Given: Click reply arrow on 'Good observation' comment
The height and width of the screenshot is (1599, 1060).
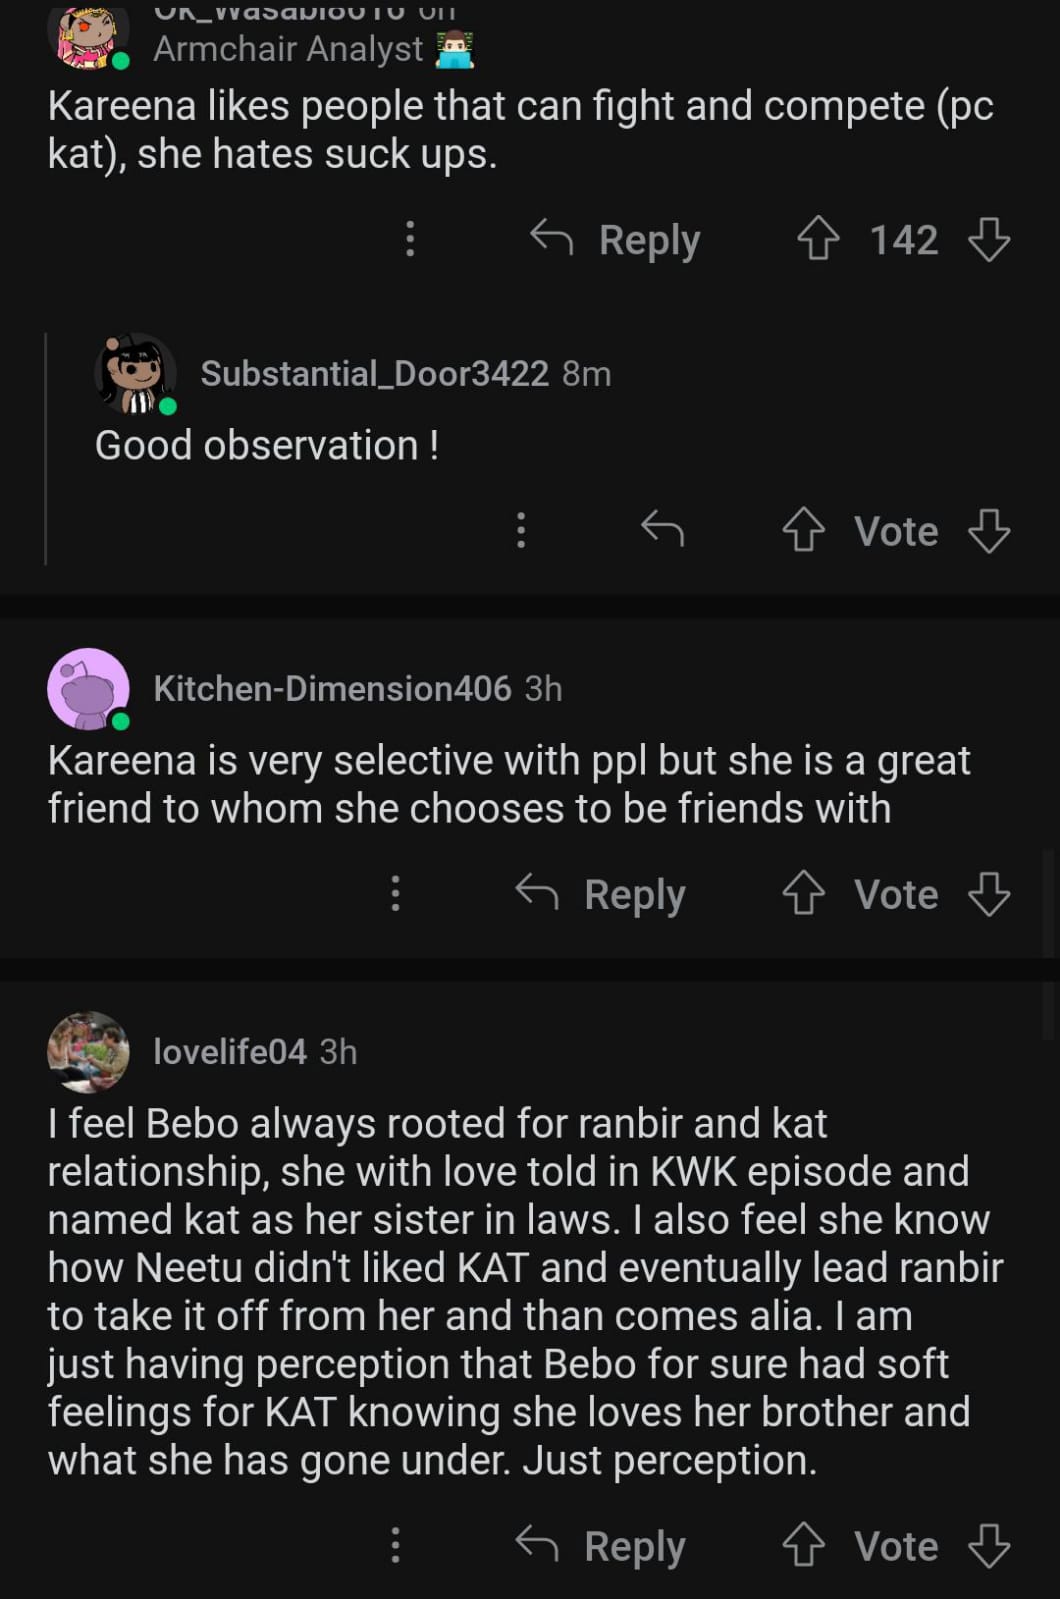Looking at the screenshot, I should tap(662, 528).
